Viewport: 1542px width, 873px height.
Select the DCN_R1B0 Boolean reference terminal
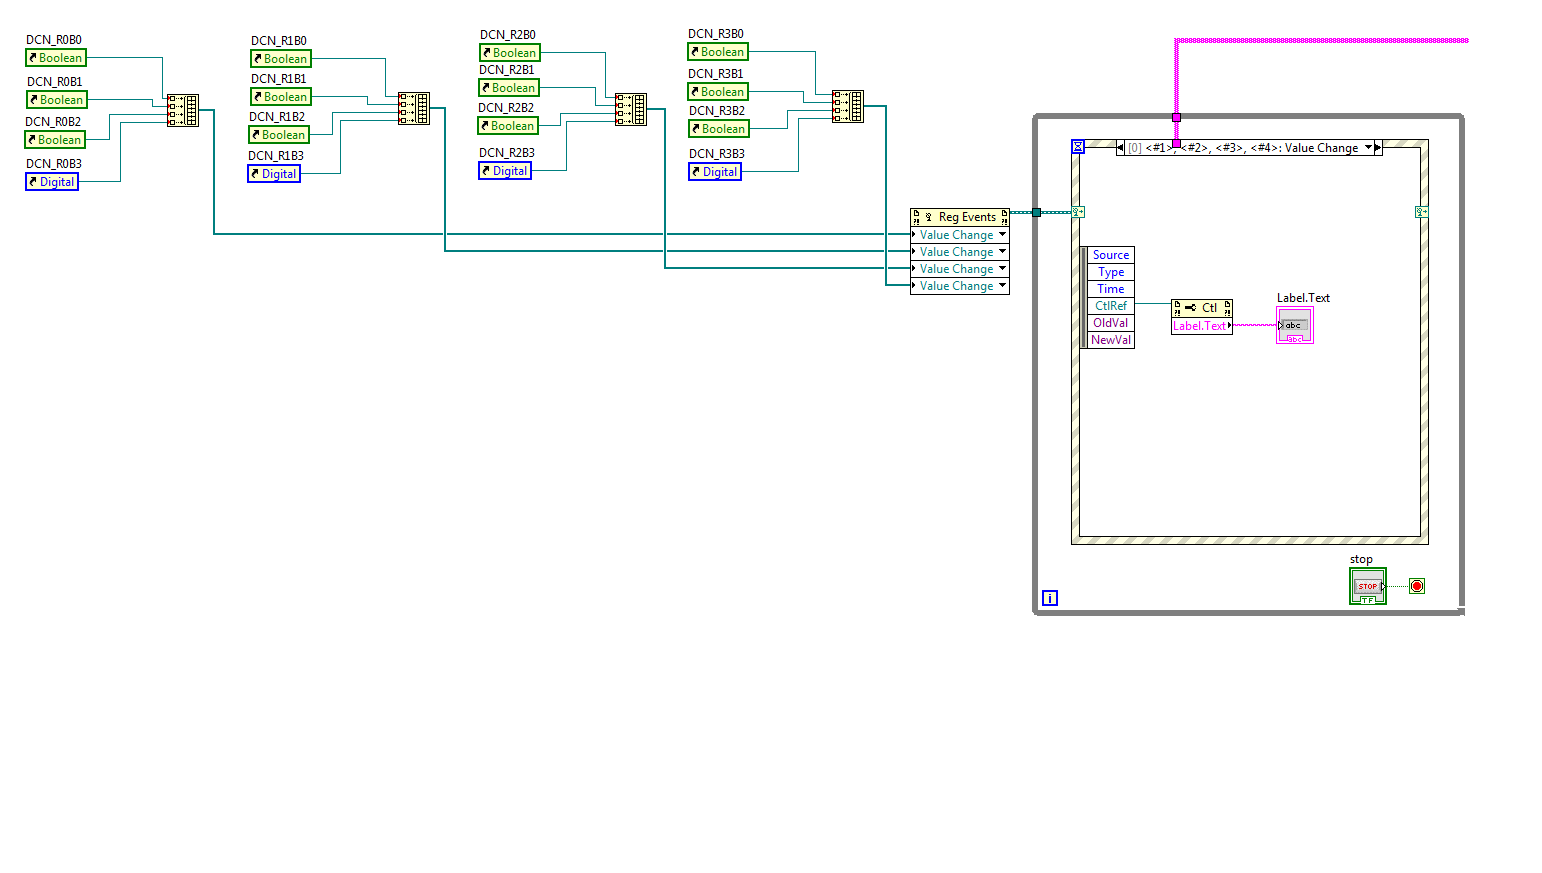(x=281, y=59)
